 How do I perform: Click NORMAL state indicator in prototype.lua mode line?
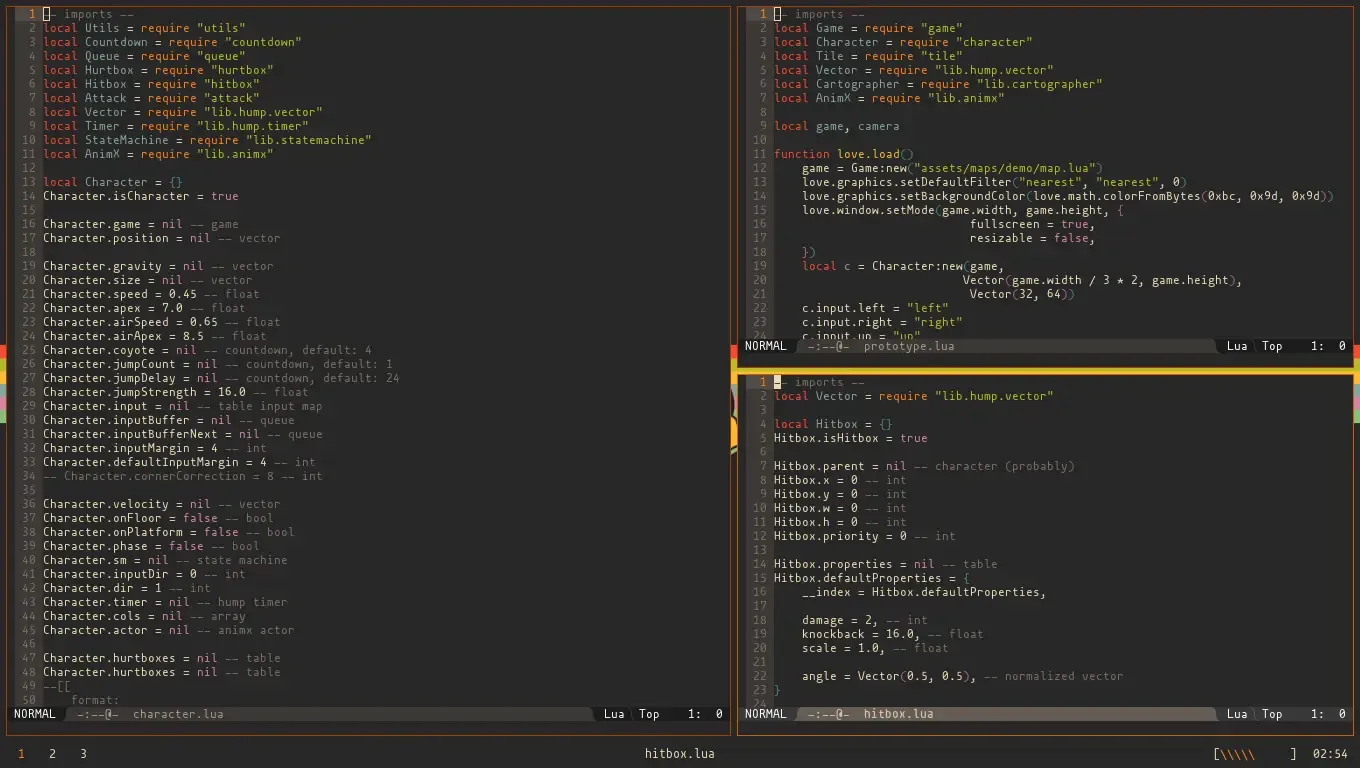coord(766,346)
